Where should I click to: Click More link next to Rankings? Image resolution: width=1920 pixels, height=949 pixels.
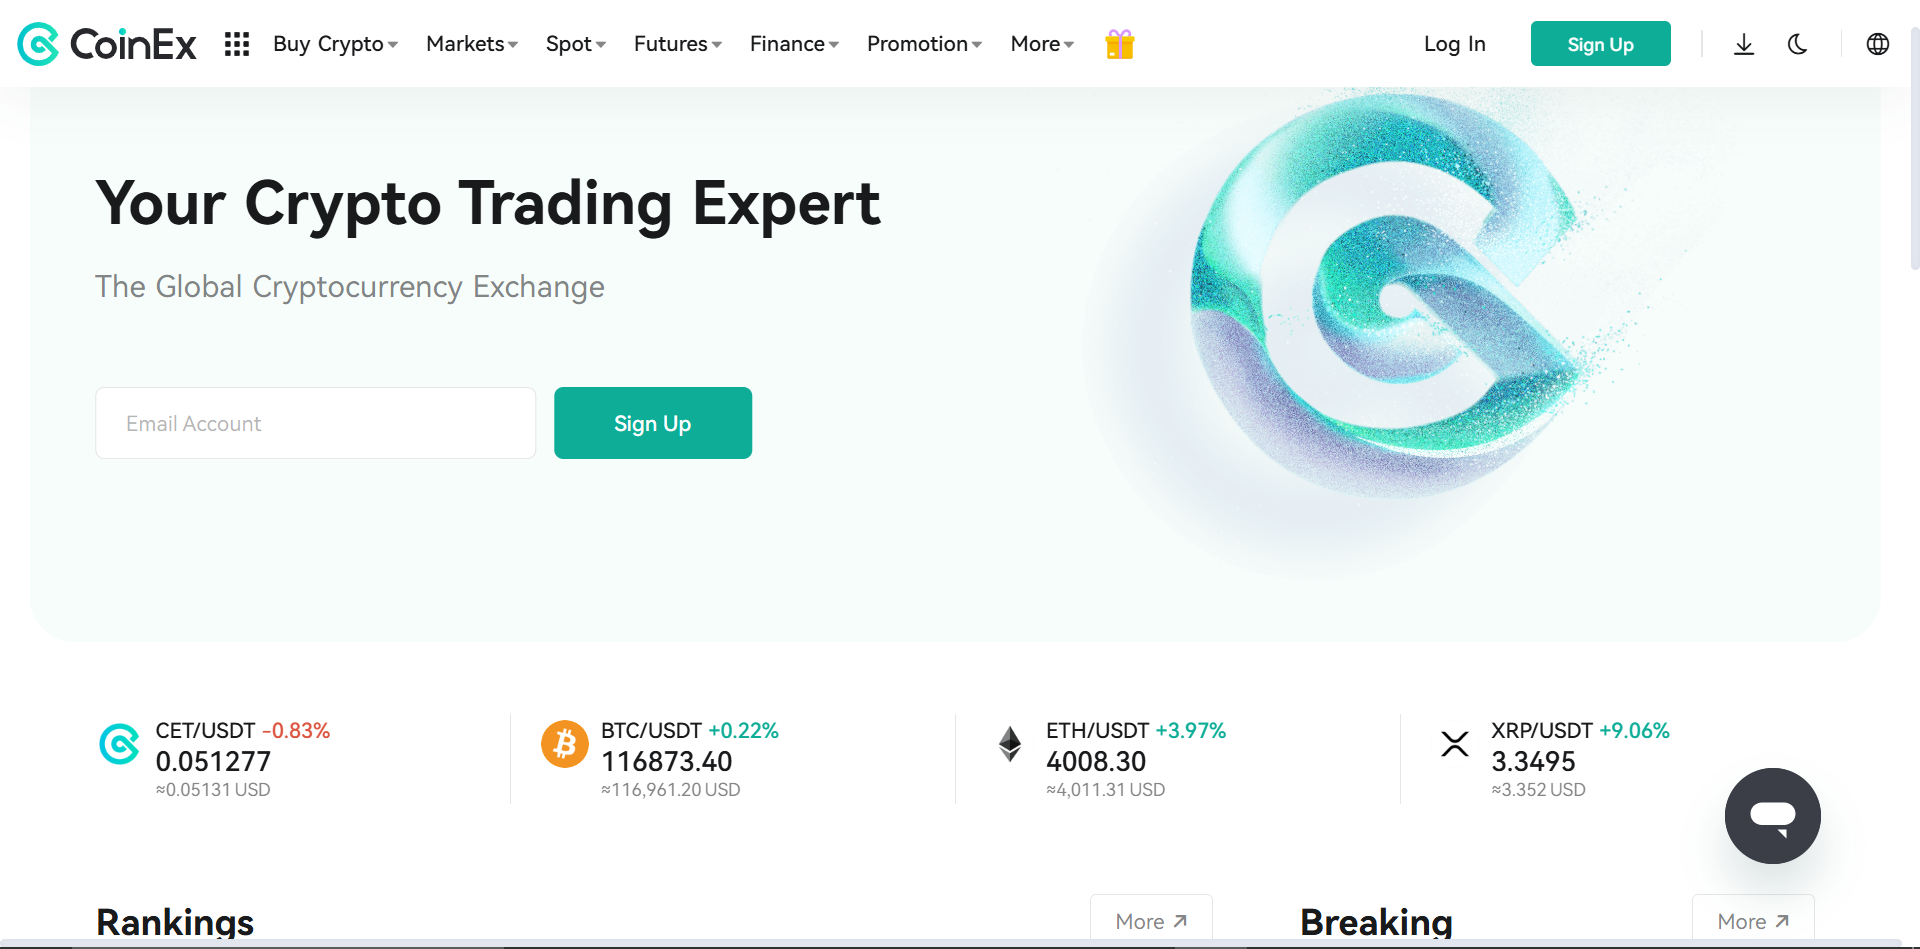click(x=1151, y=921)
